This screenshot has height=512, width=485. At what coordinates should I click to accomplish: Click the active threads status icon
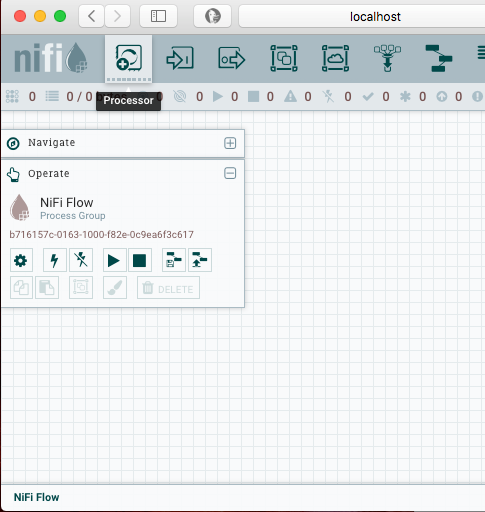(x=12, y=96)
